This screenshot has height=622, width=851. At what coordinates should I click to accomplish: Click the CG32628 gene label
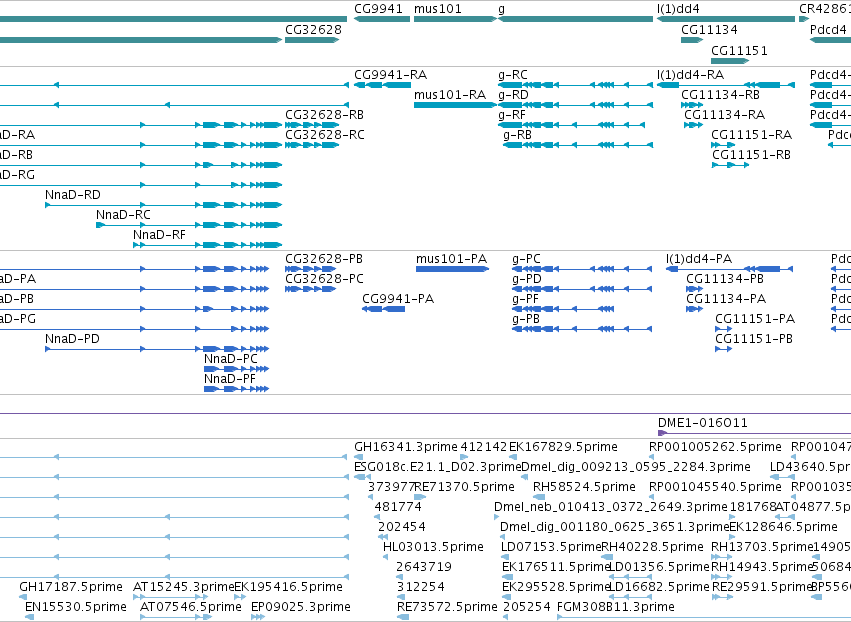coord(313,30)
